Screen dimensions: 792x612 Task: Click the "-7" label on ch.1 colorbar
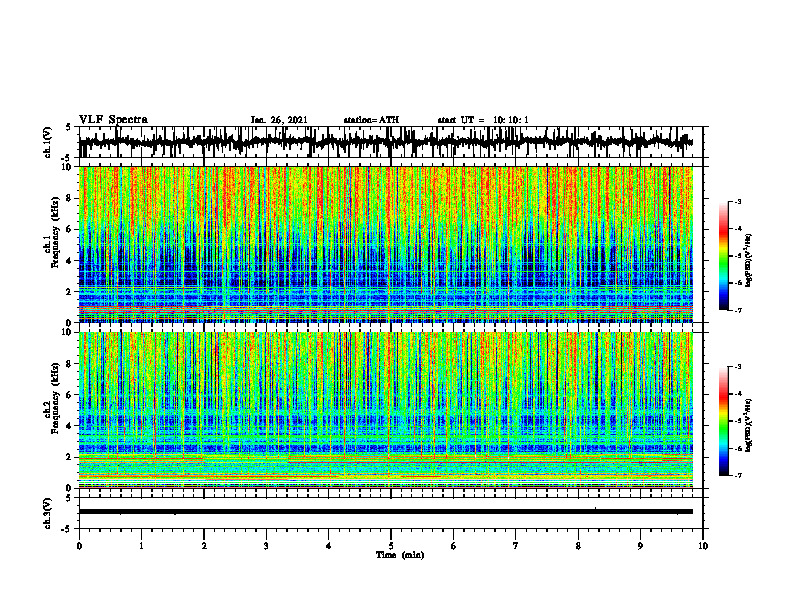[738, 310]
